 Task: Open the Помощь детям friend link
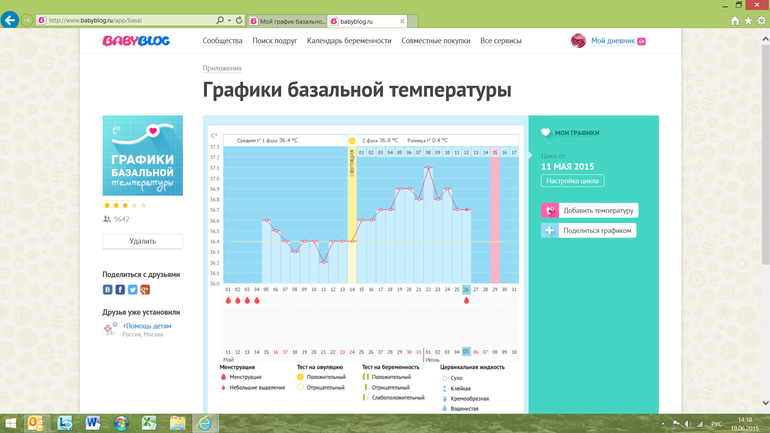click(147, 326)
